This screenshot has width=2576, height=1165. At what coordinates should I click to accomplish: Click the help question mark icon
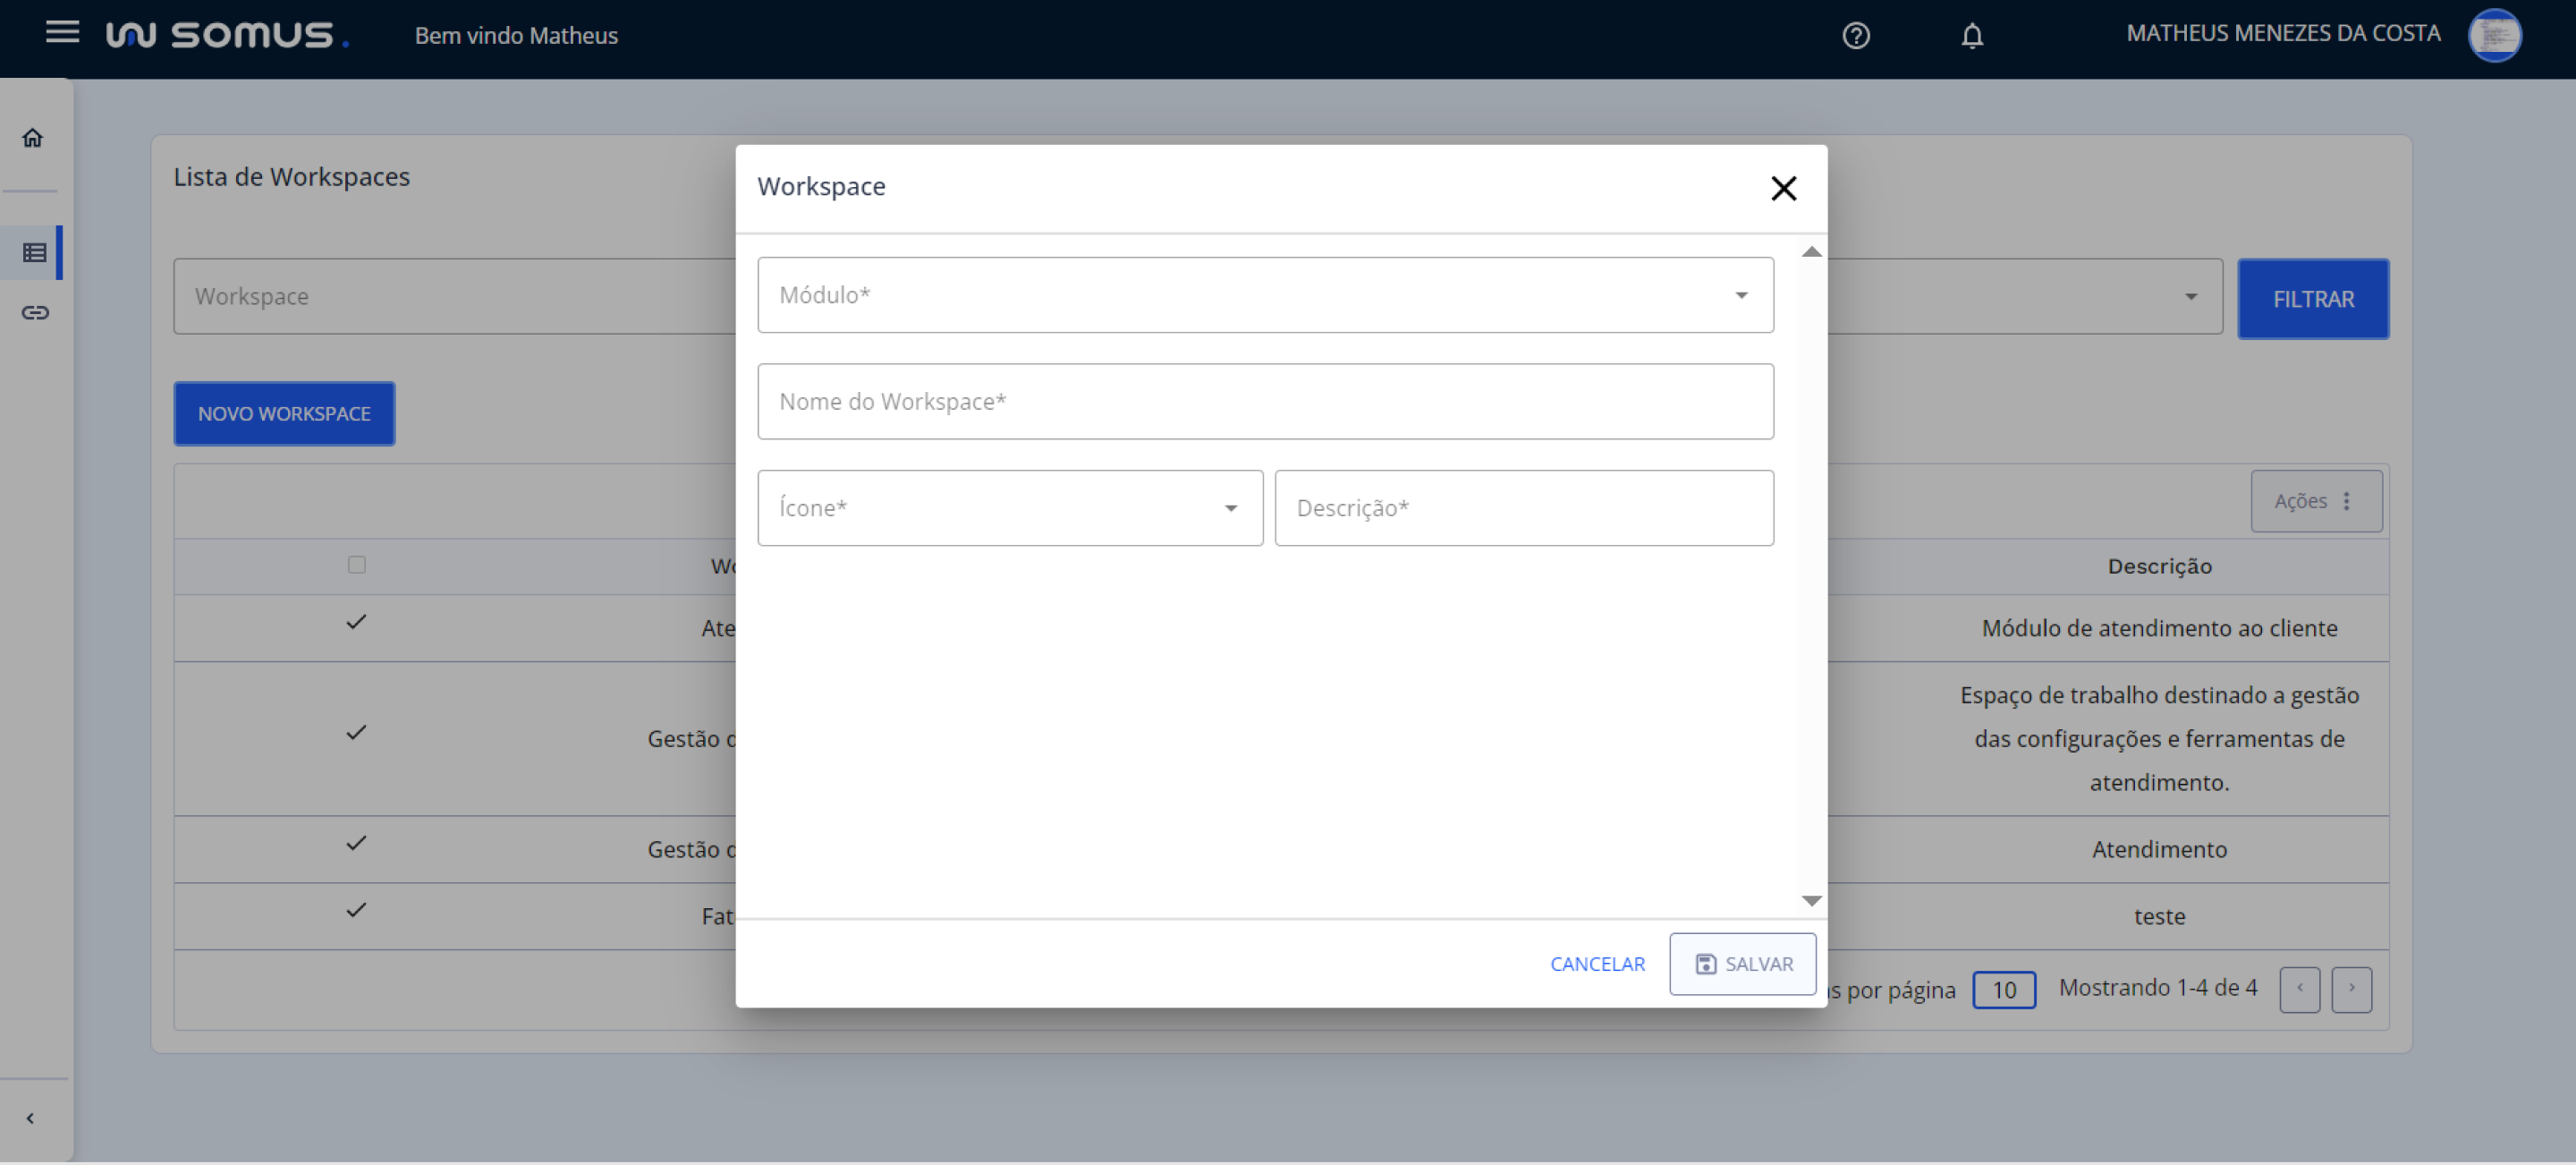pos(1855,36)
